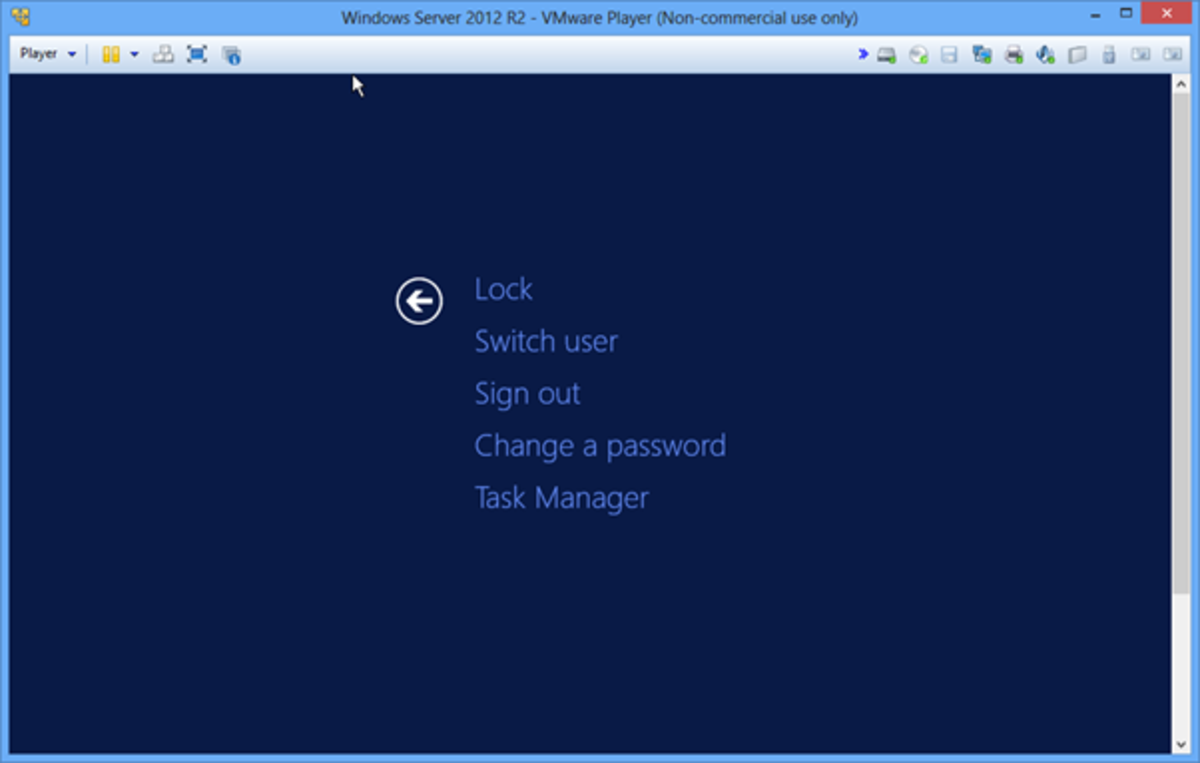Choose Change a password

point(600,445)
